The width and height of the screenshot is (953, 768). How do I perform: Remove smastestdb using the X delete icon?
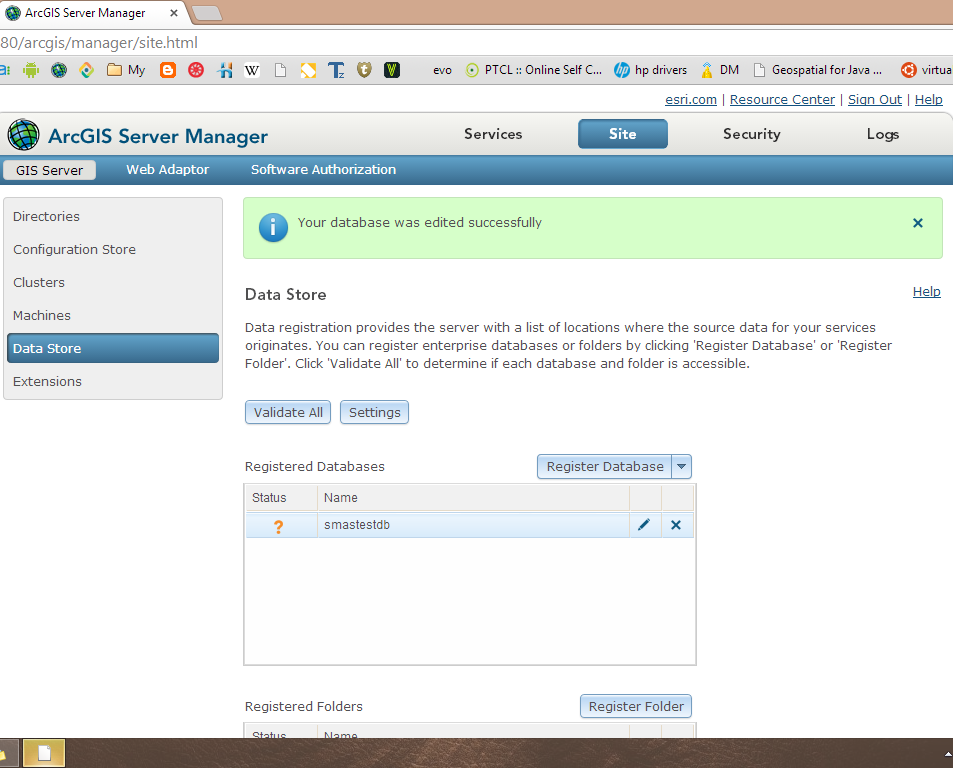click(677, 524)
